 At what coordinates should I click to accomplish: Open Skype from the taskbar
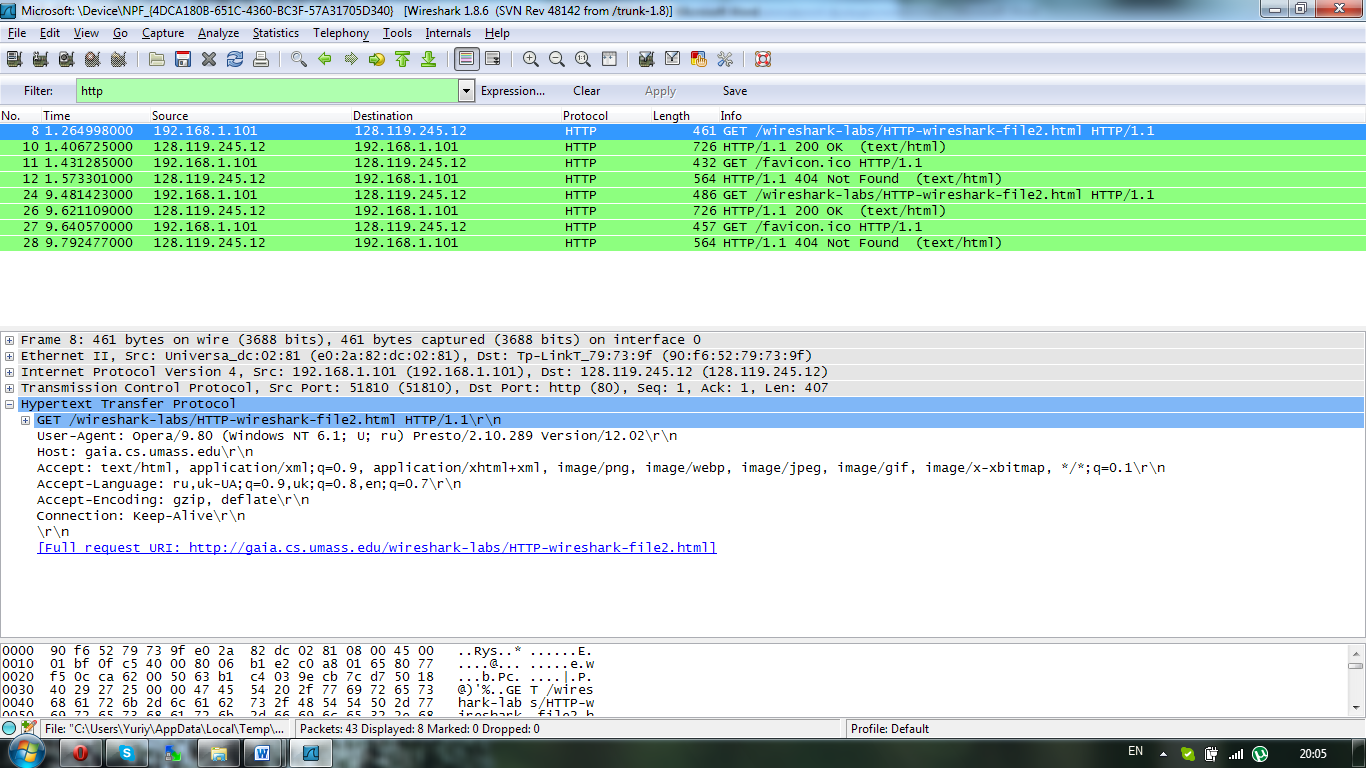click(128, 754)
